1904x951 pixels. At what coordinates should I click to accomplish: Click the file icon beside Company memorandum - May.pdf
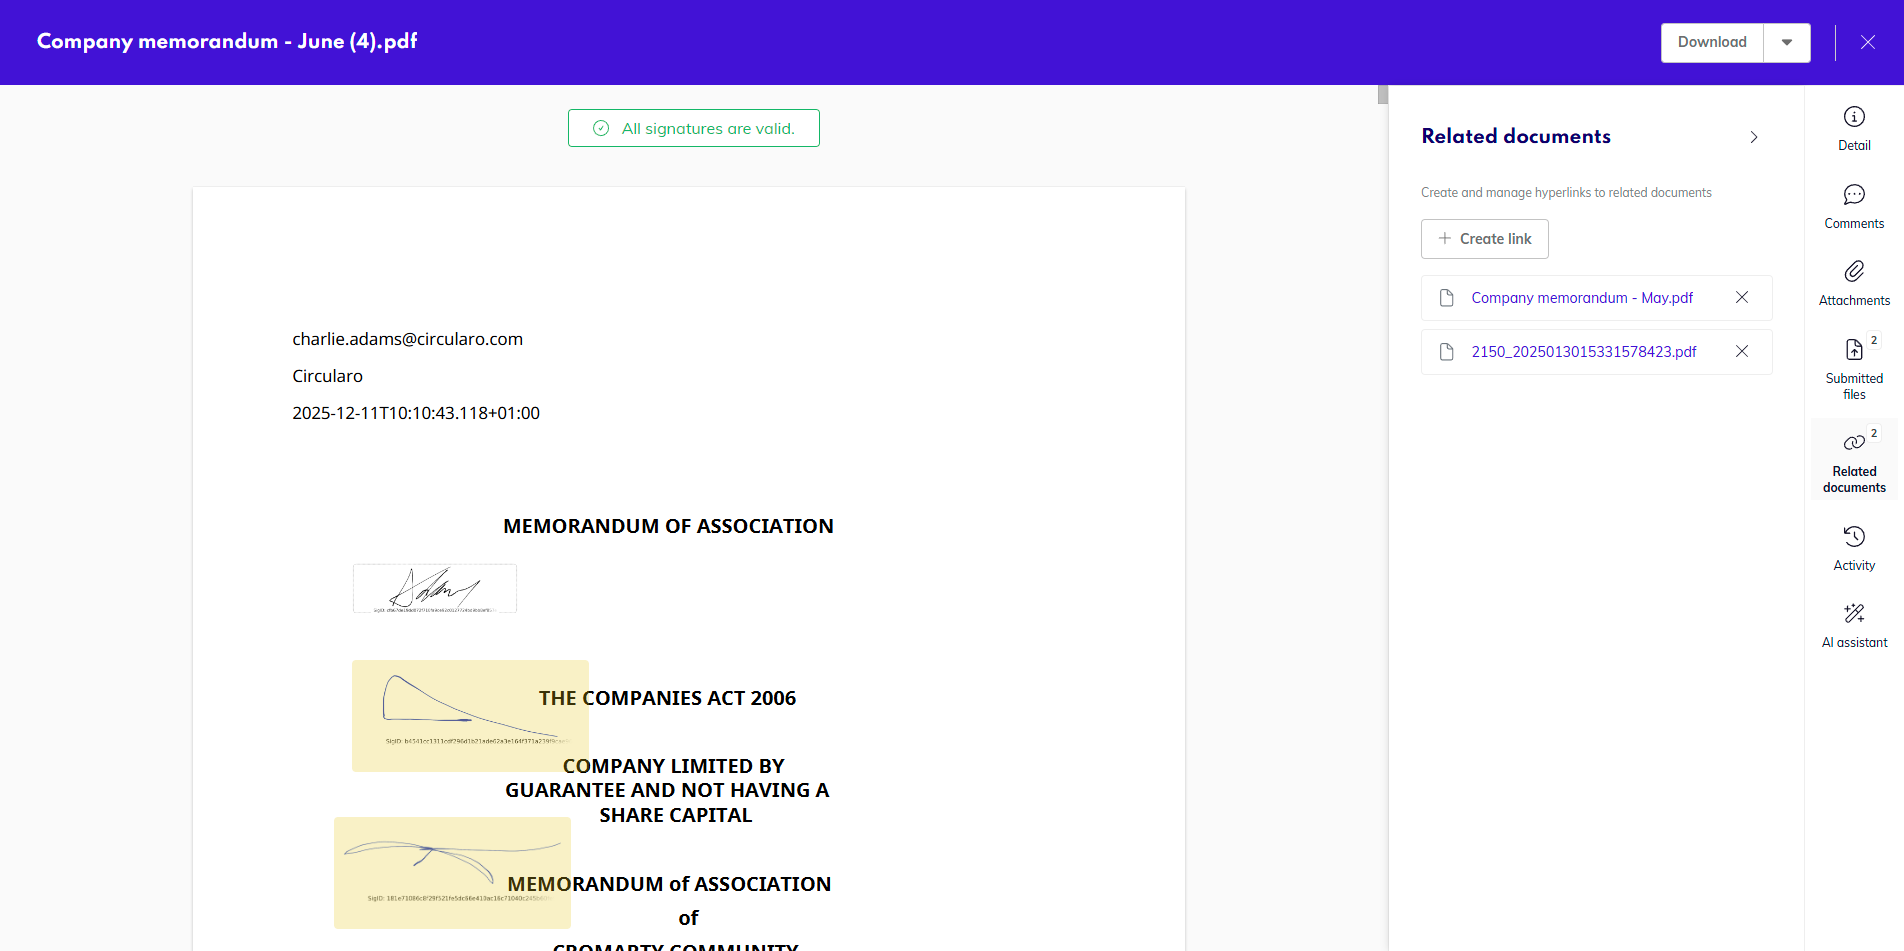[1446, 297]
